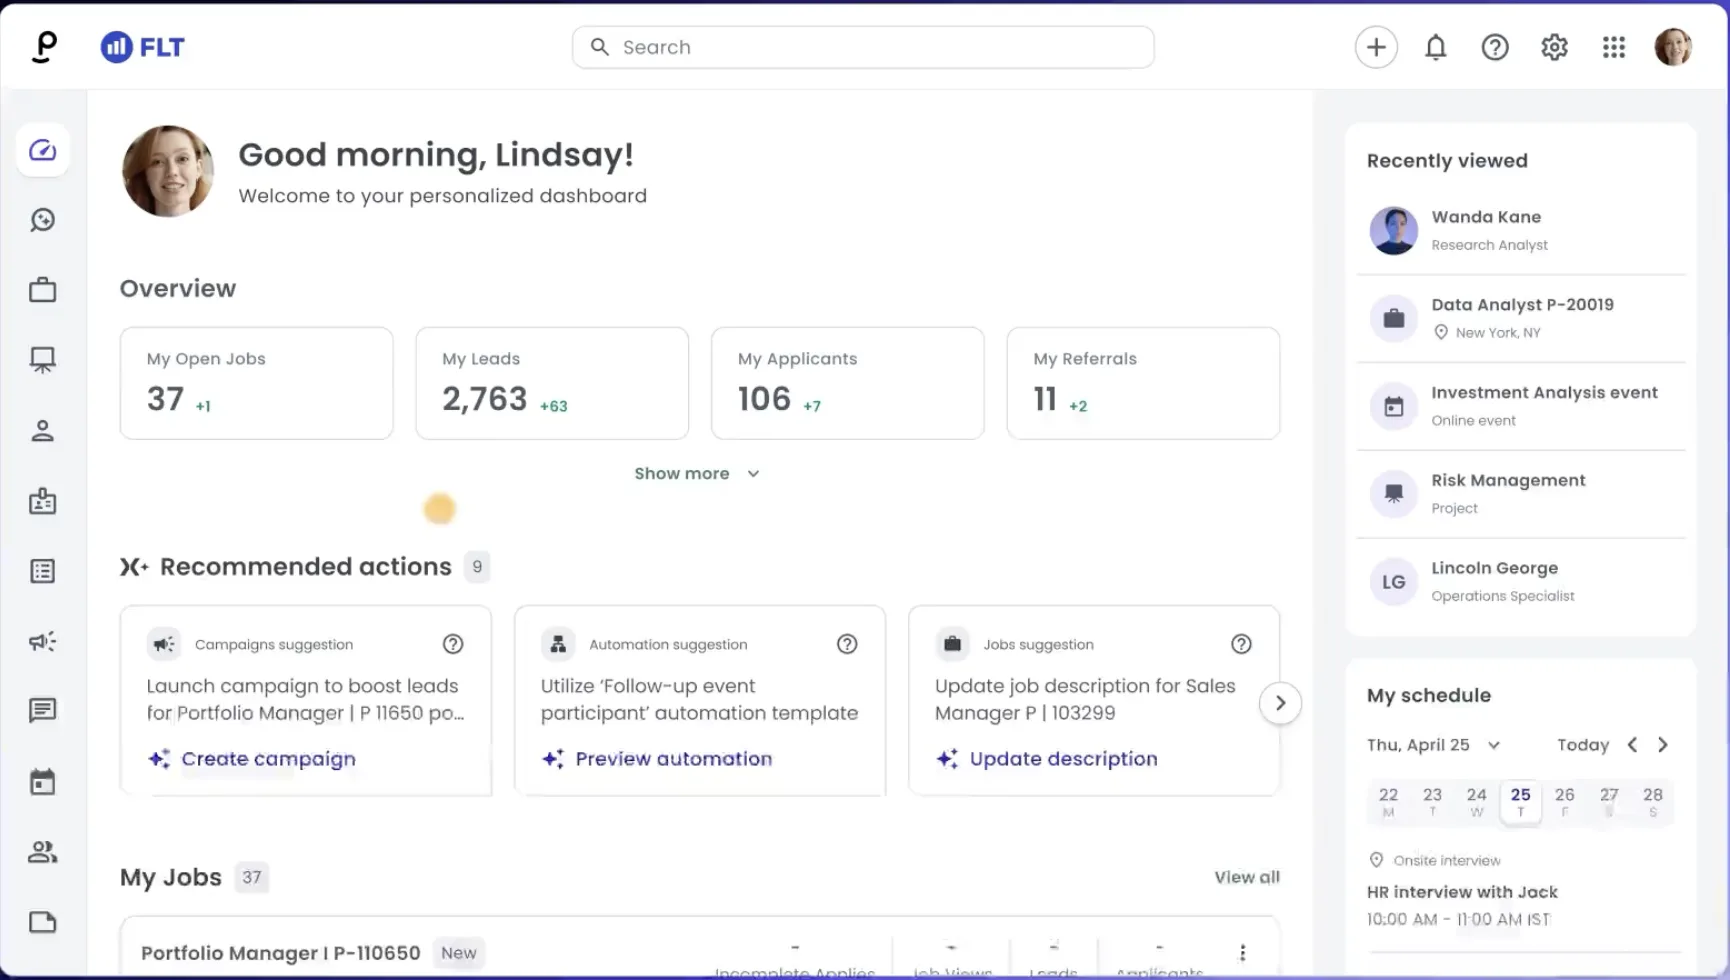Open the dashboard speedometer icon in sidebar
The image size is (1730, 980).
[43, 150]
